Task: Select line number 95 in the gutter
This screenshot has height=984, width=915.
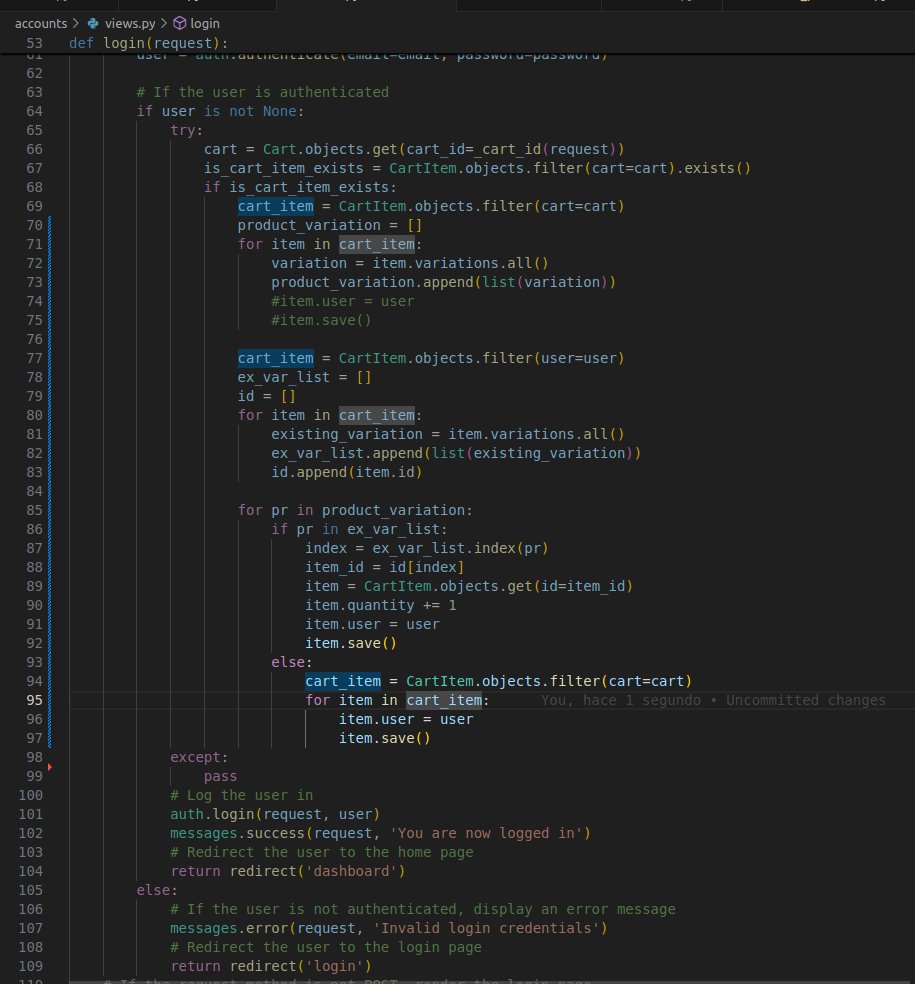Action: click(x=35, y=700)
